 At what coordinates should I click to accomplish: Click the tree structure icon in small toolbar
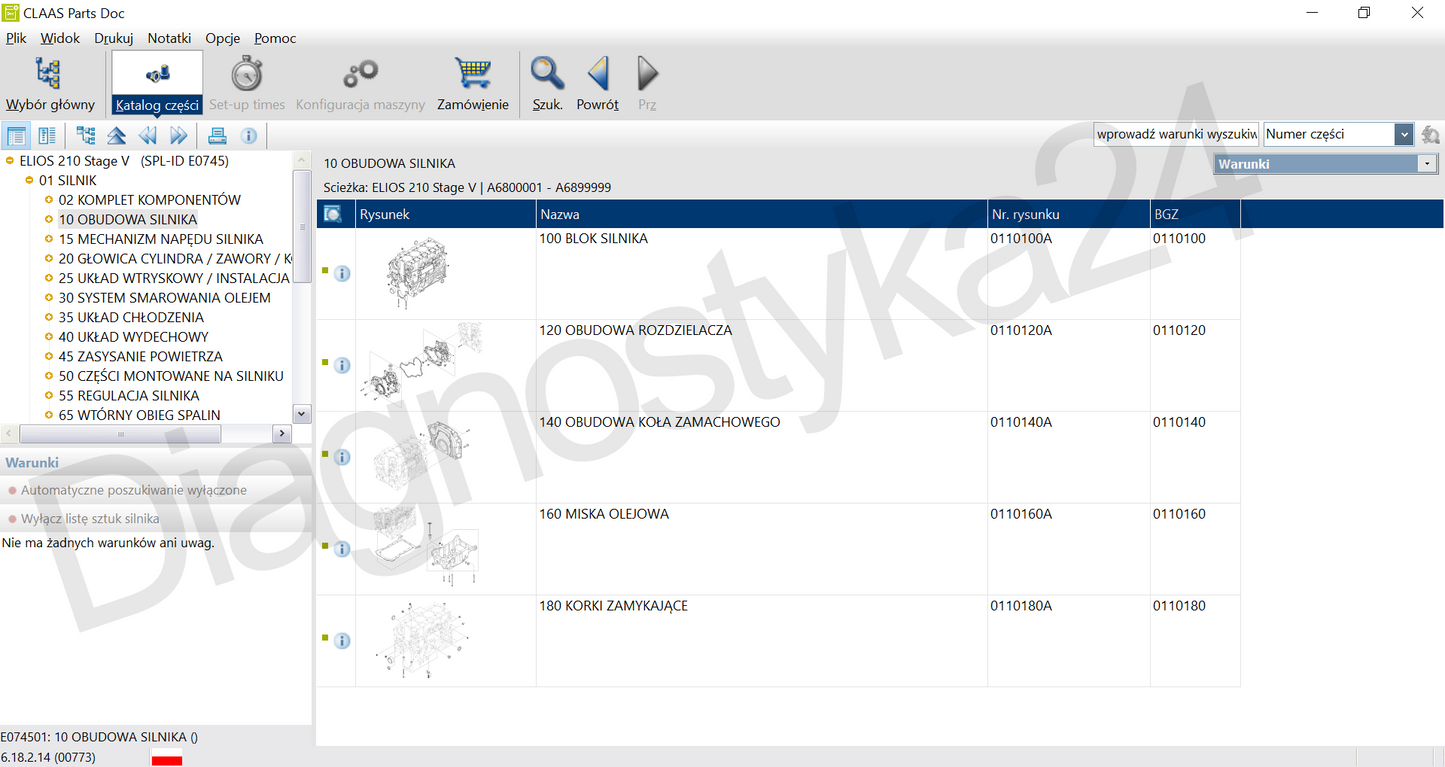[x=86, y=136]
